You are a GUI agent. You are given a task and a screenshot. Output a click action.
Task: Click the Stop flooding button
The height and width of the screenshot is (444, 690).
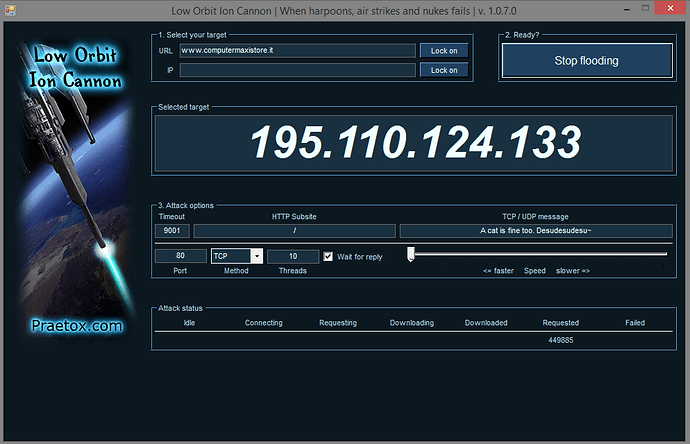click(586, 61)
